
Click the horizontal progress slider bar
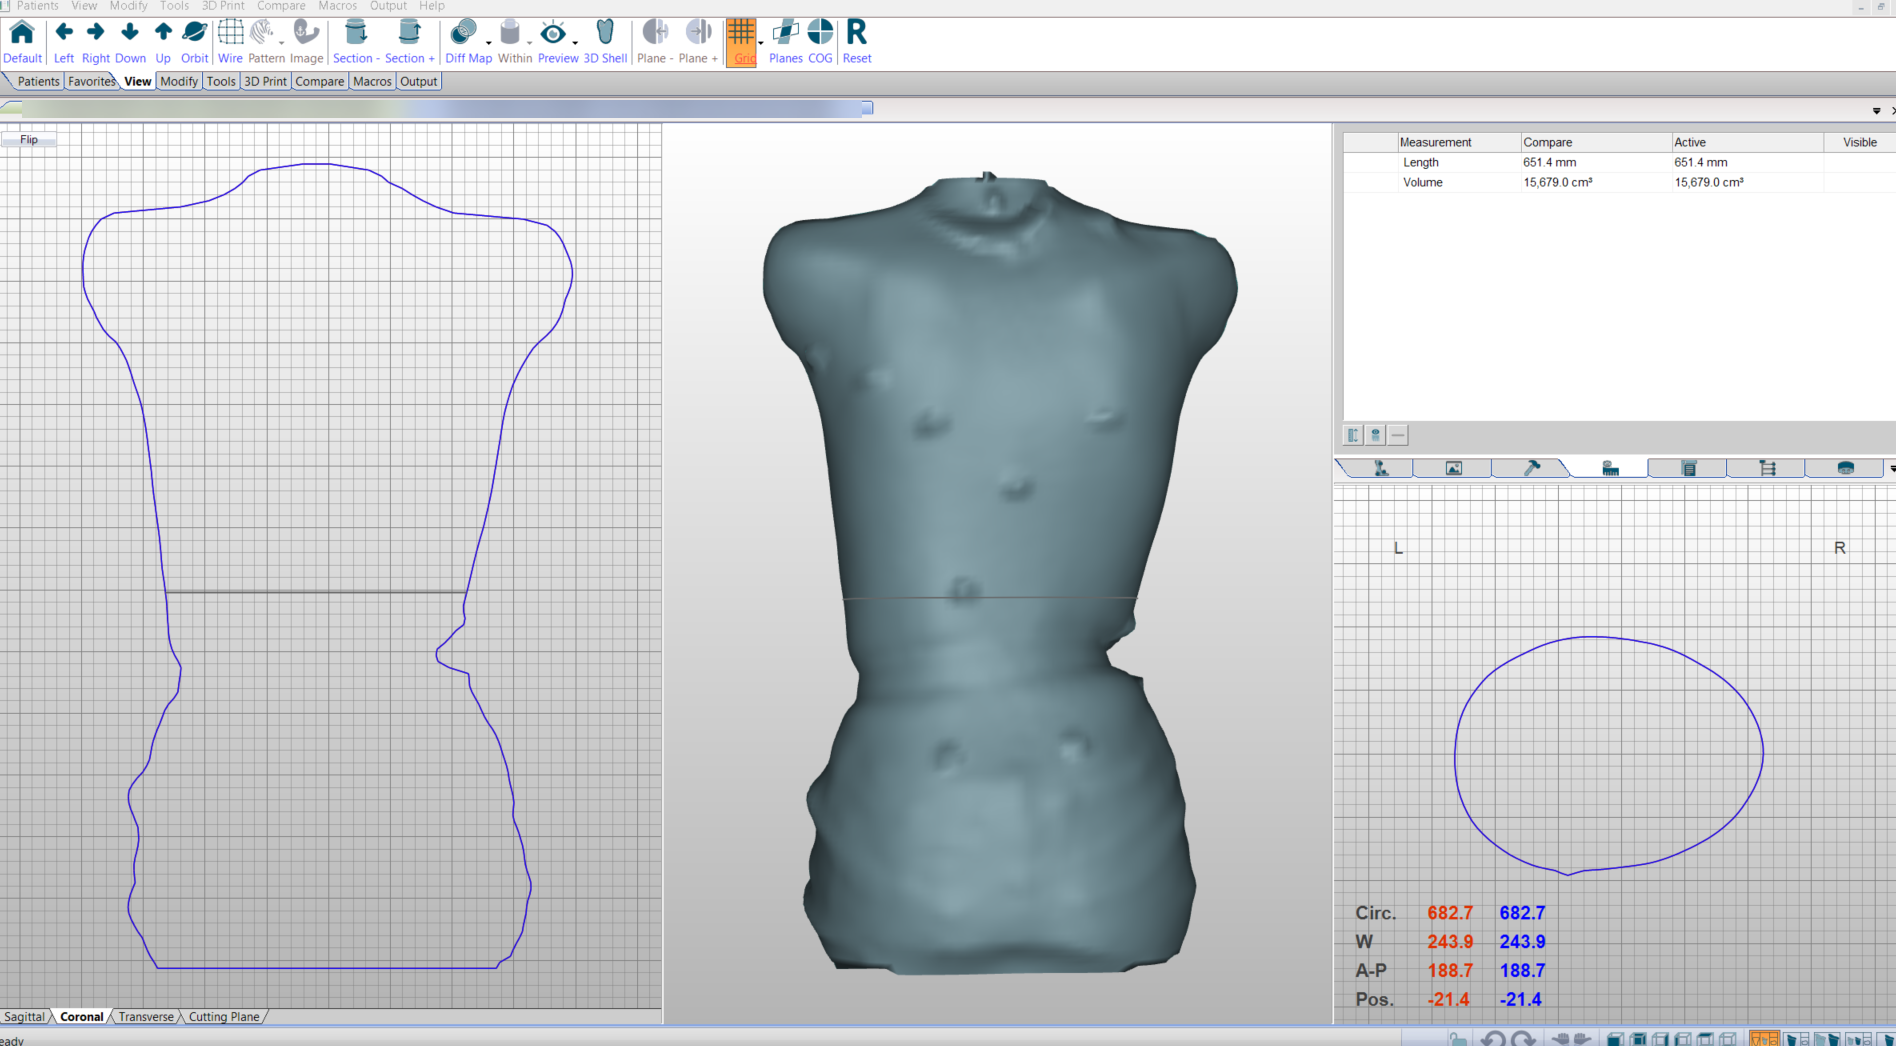click(437, 108)
